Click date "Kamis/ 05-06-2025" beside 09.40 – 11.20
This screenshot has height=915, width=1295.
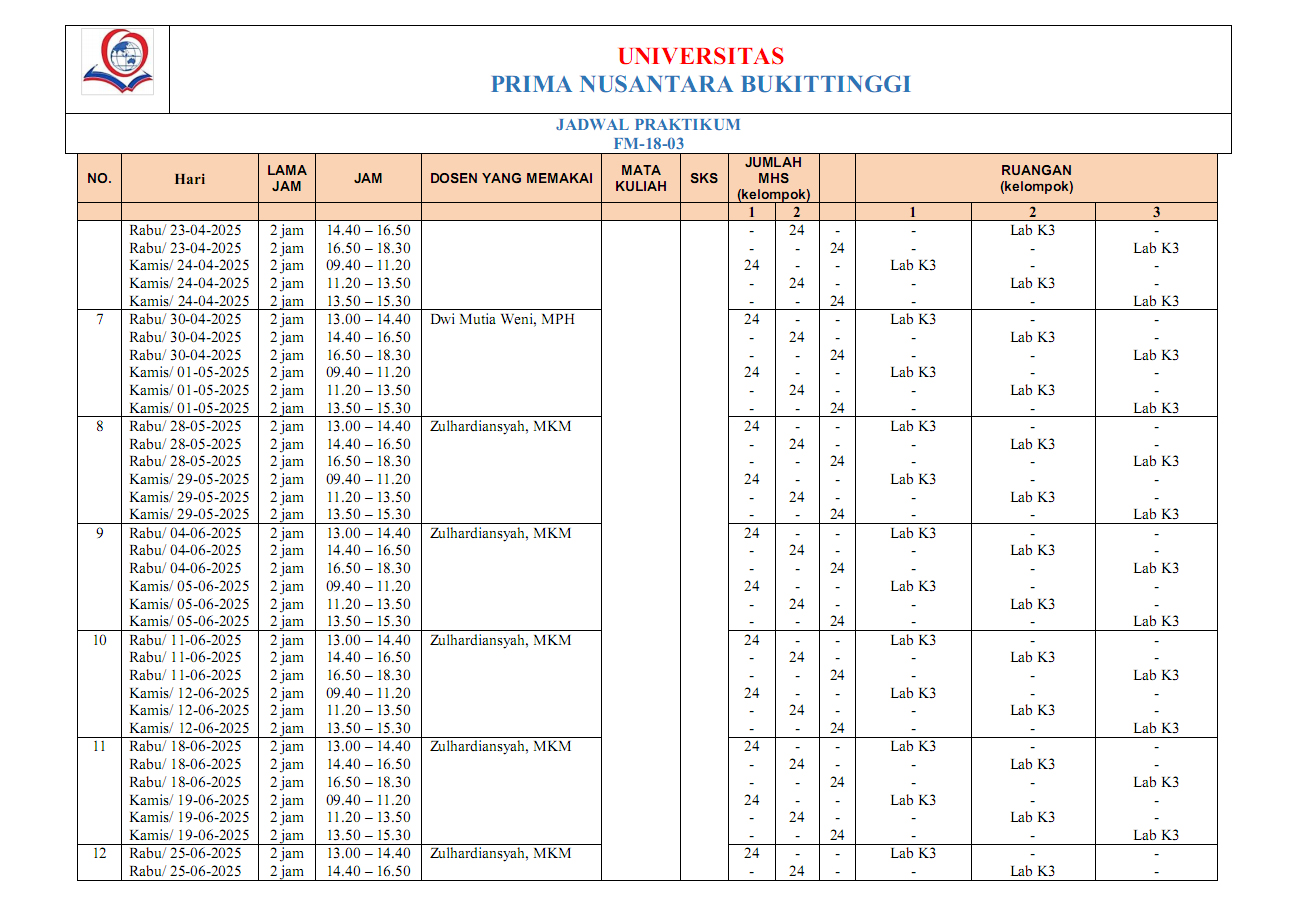tap(189, 586)
